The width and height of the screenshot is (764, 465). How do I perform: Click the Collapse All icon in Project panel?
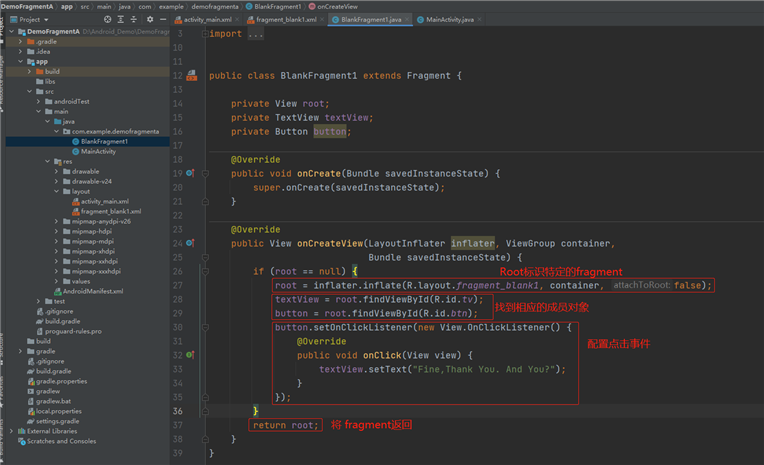pyautogui.click(x=134, y=19)
